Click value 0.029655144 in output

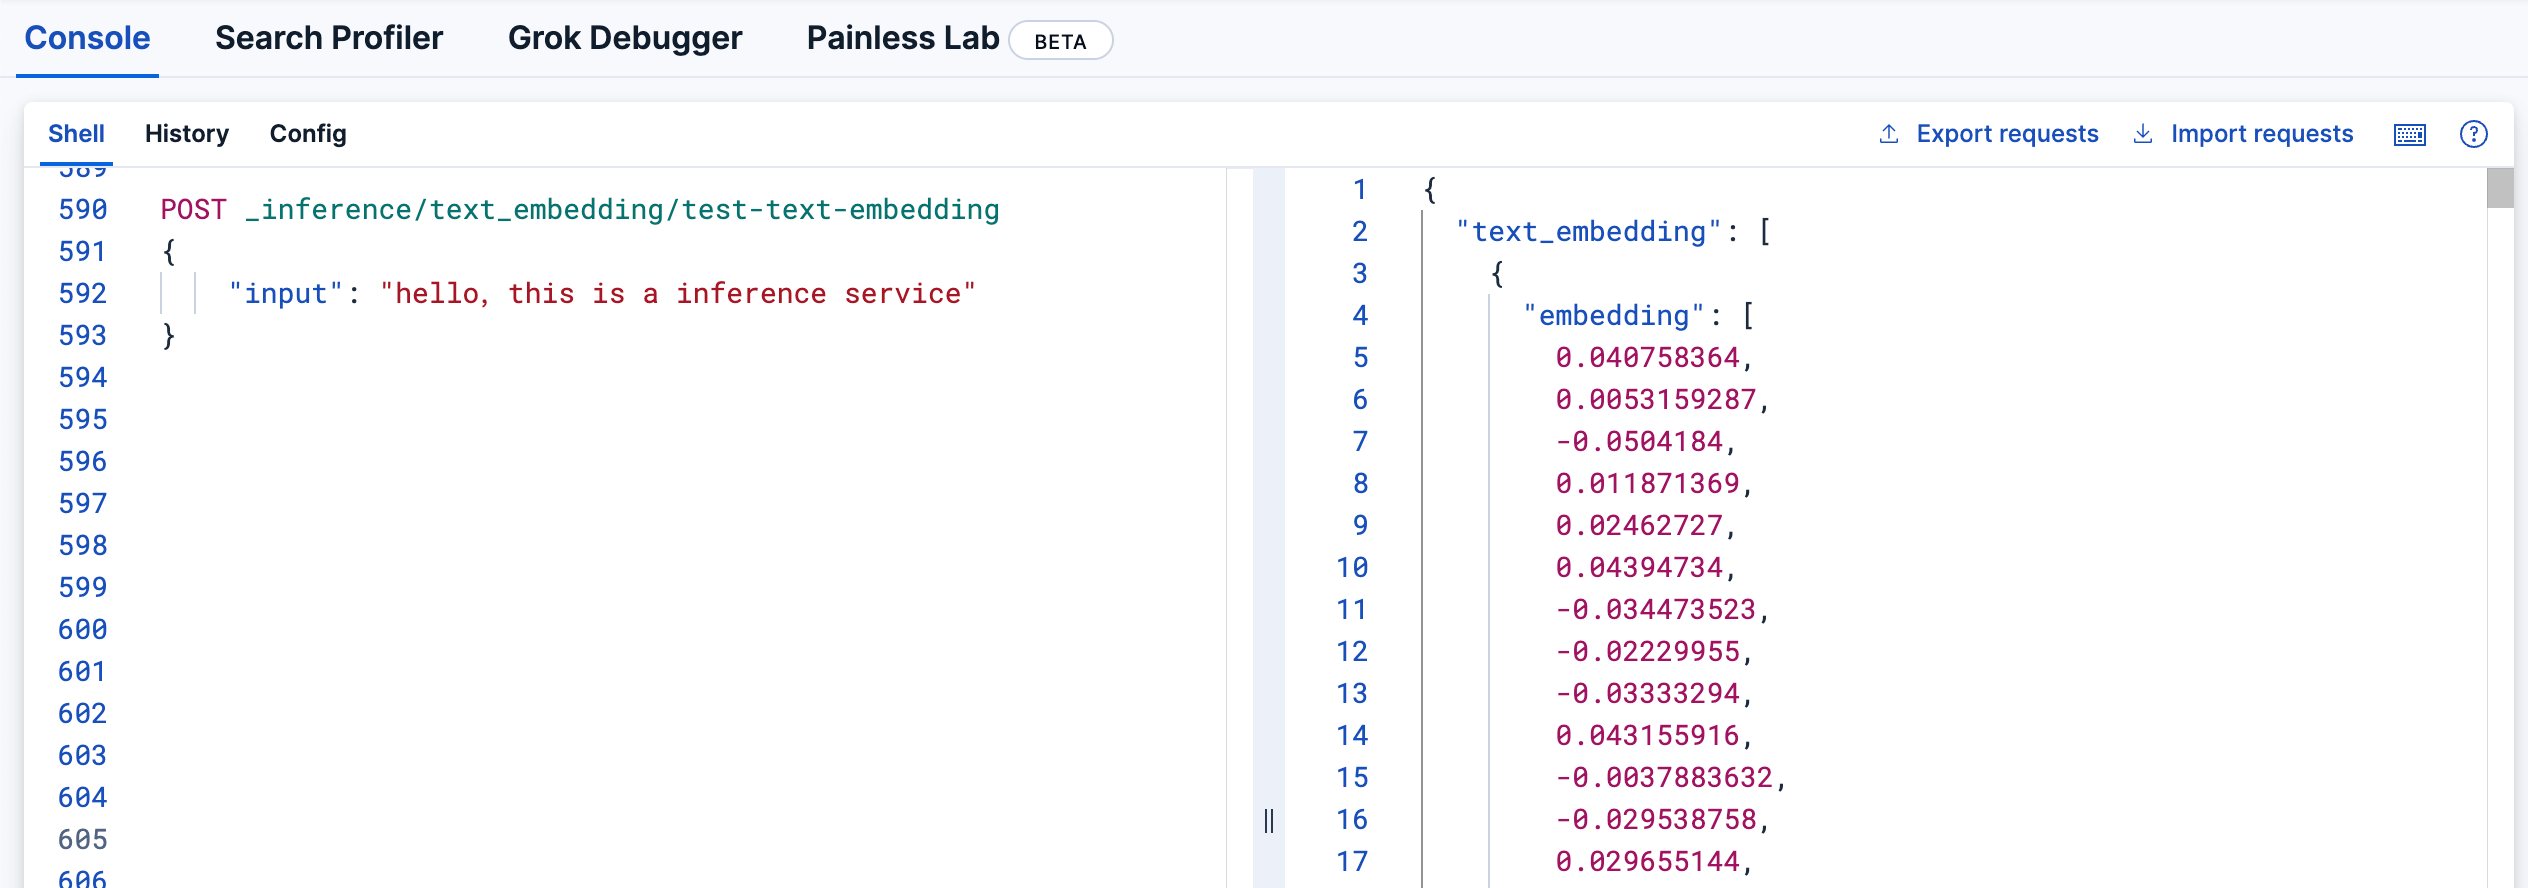[1647, 861]
